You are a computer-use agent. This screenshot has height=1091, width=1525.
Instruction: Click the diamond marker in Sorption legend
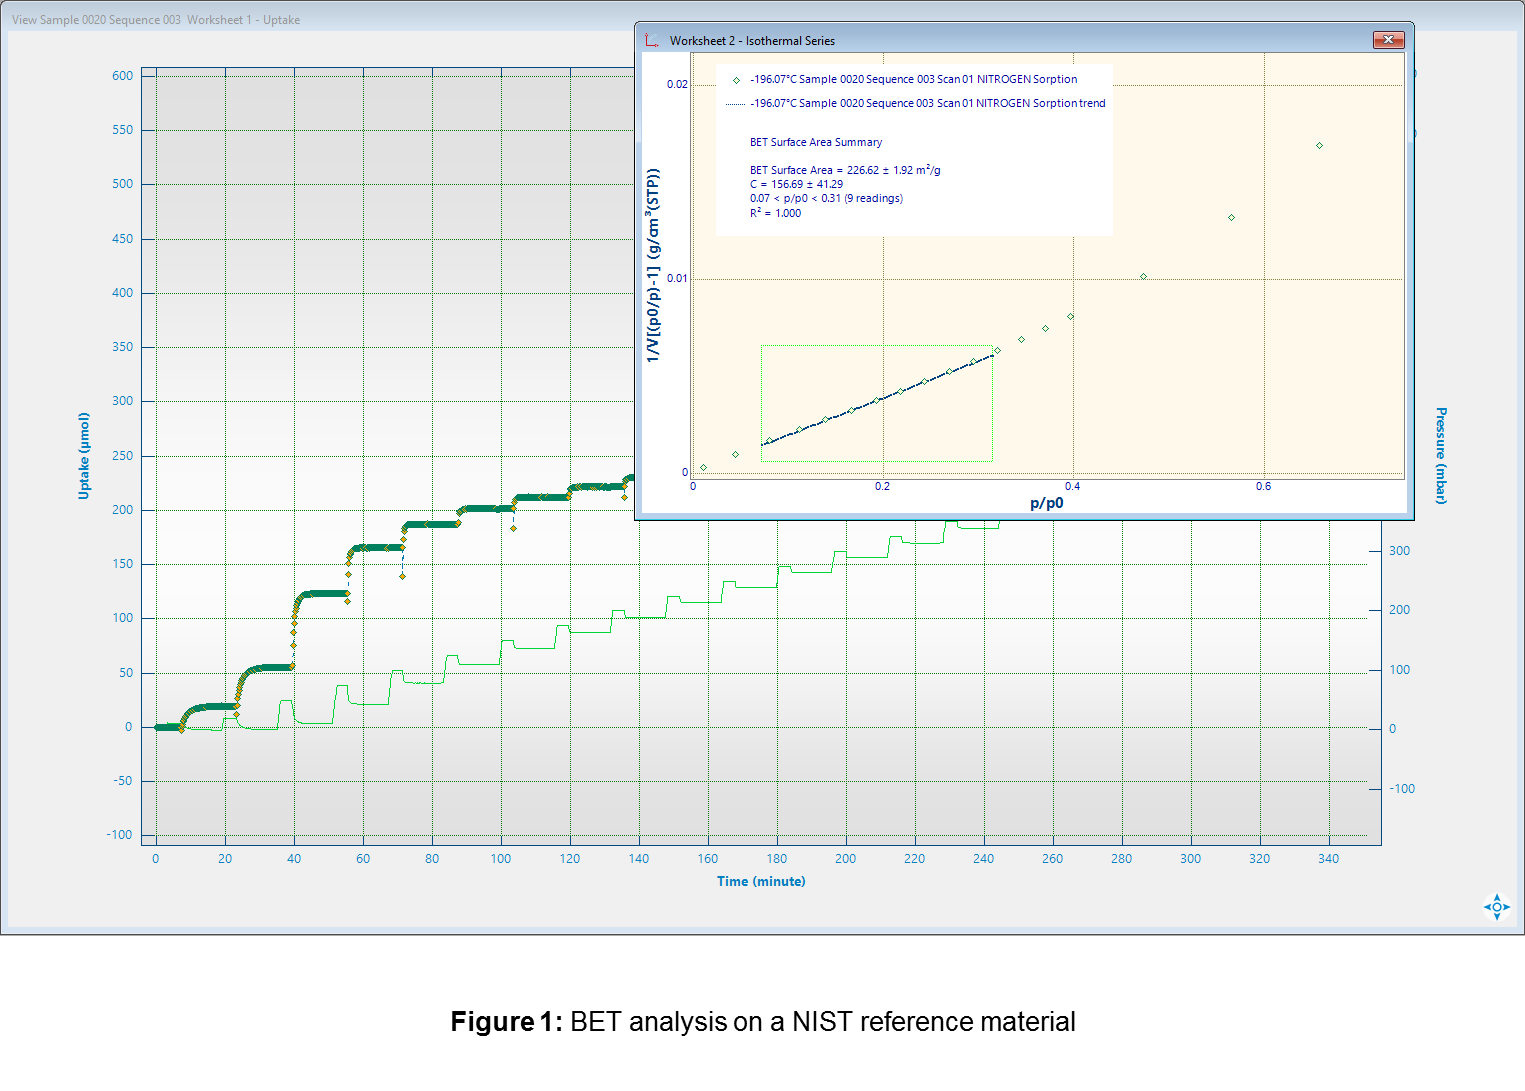(x=736, y=80)
